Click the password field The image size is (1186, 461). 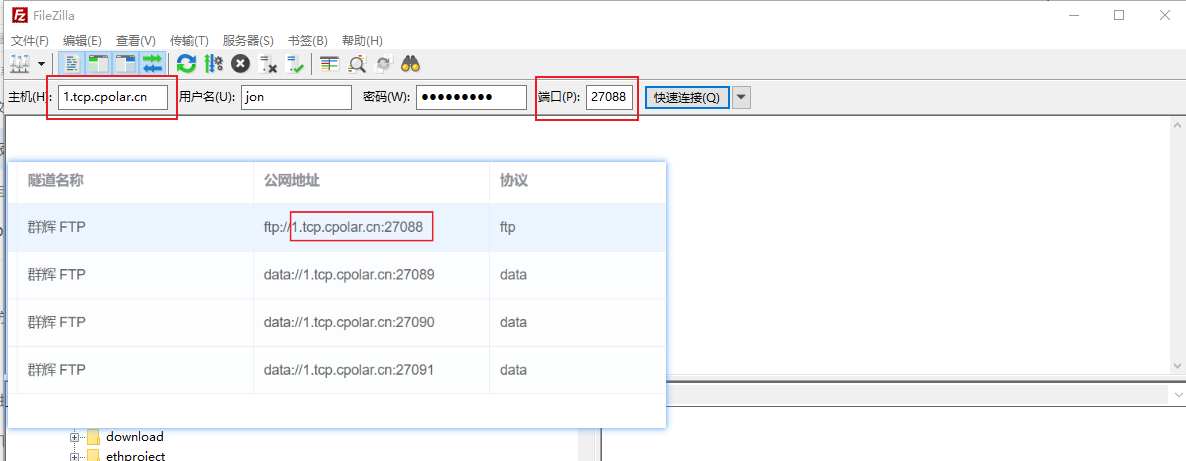pos(470,97)
